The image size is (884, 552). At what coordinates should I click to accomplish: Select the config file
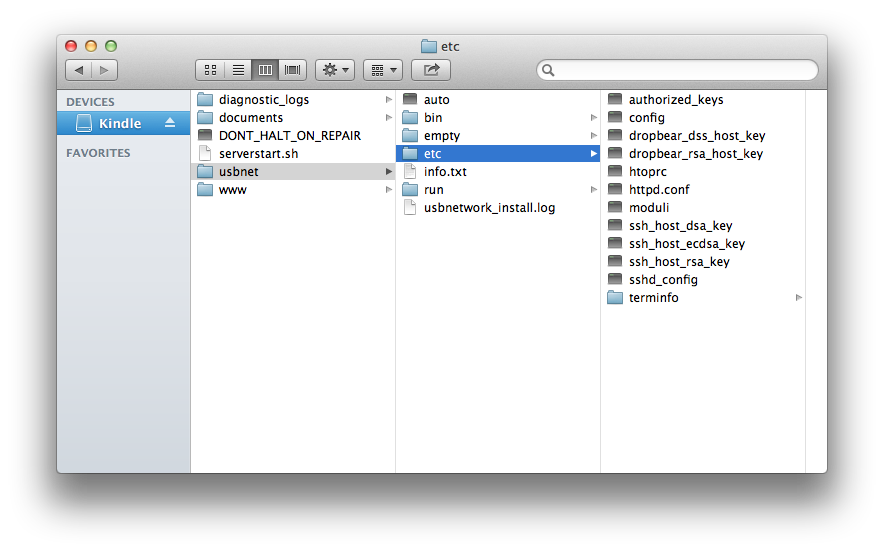(703, 117)
